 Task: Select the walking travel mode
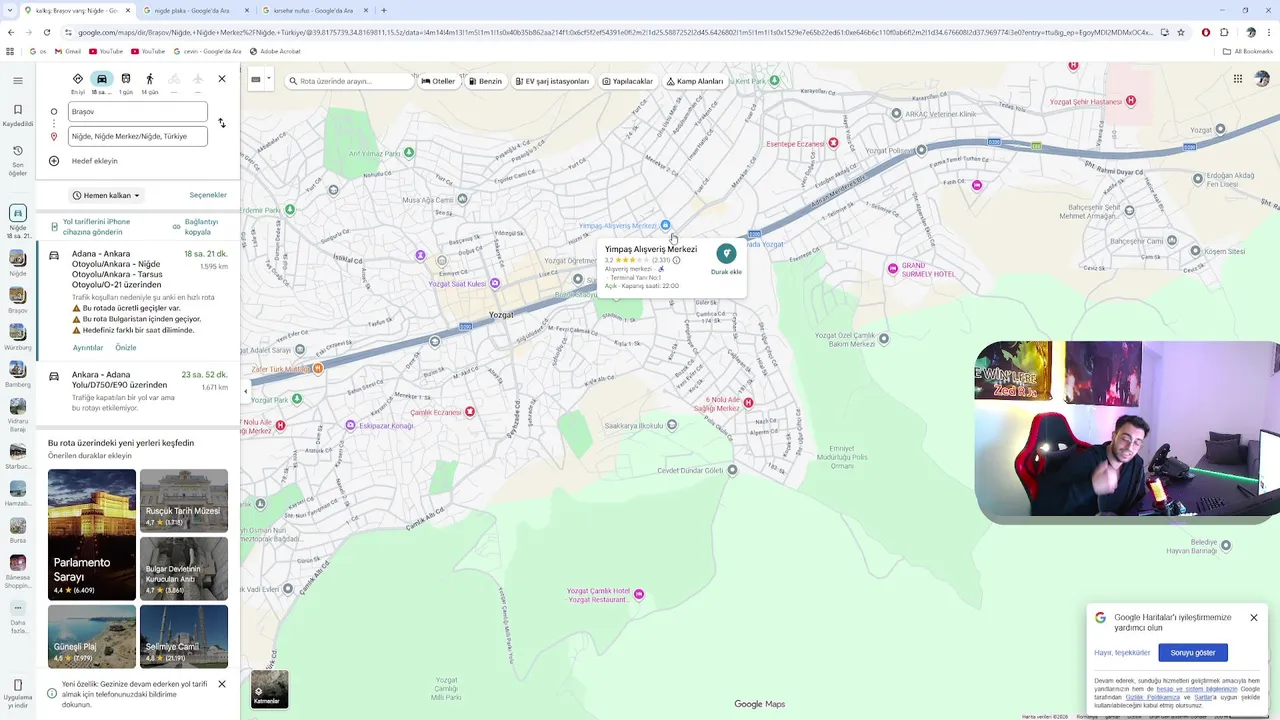click(150, 80)
